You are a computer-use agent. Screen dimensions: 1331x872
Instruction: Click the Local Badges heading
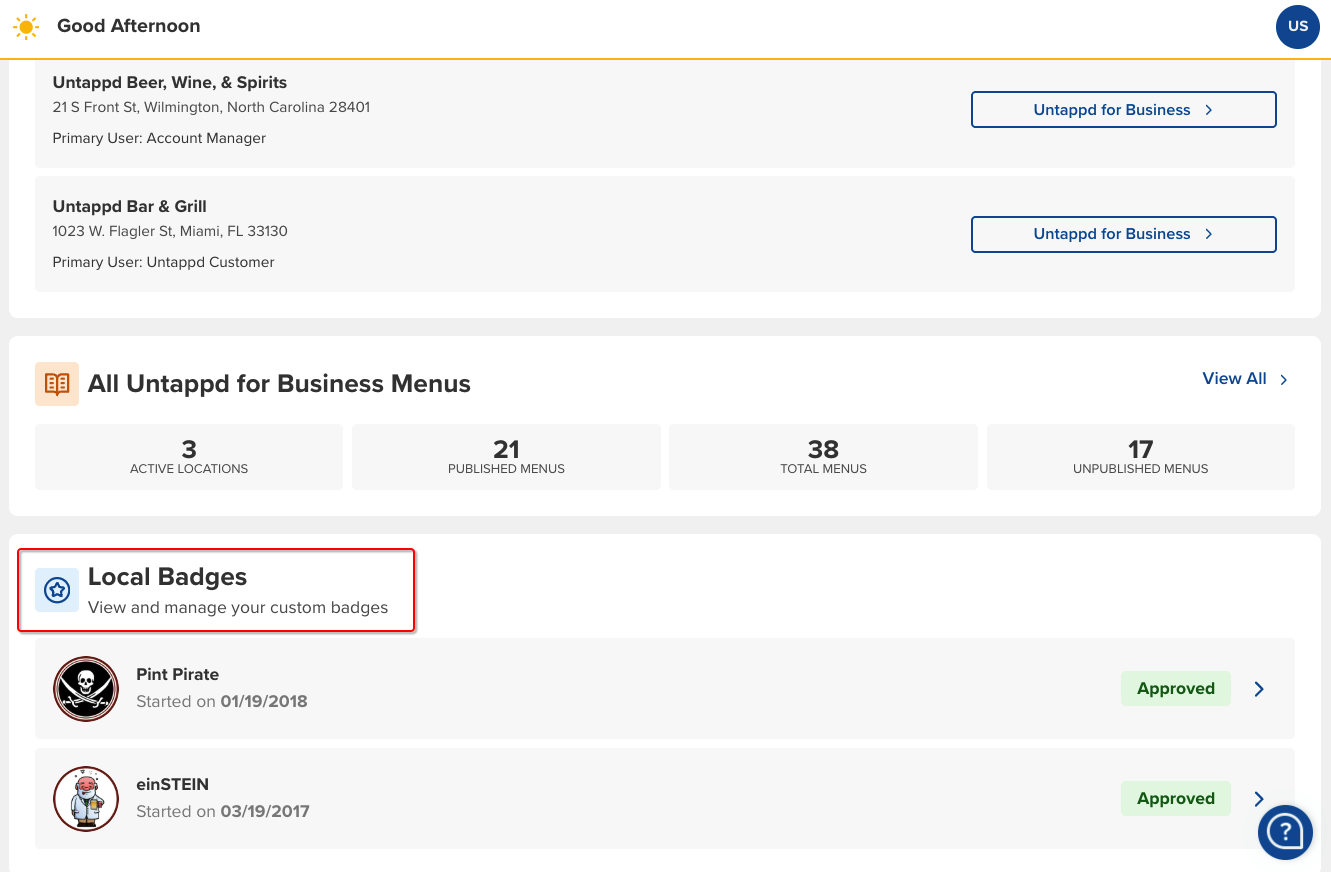(167, 577)
